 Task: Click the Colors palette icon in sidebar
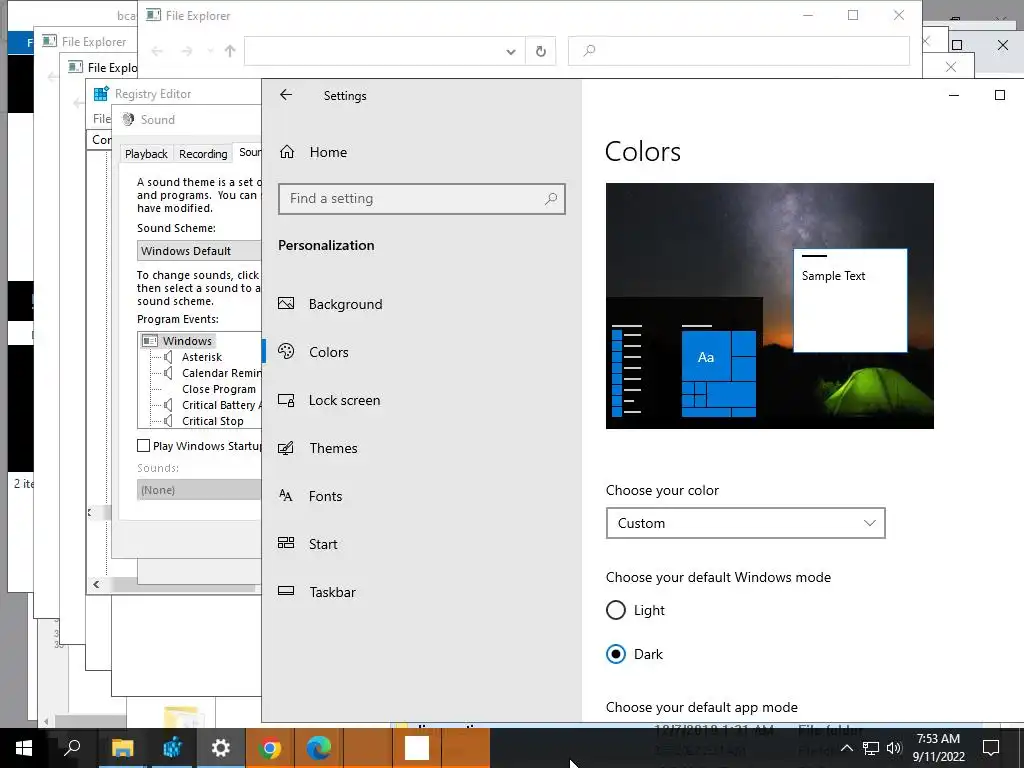point(286,351)
